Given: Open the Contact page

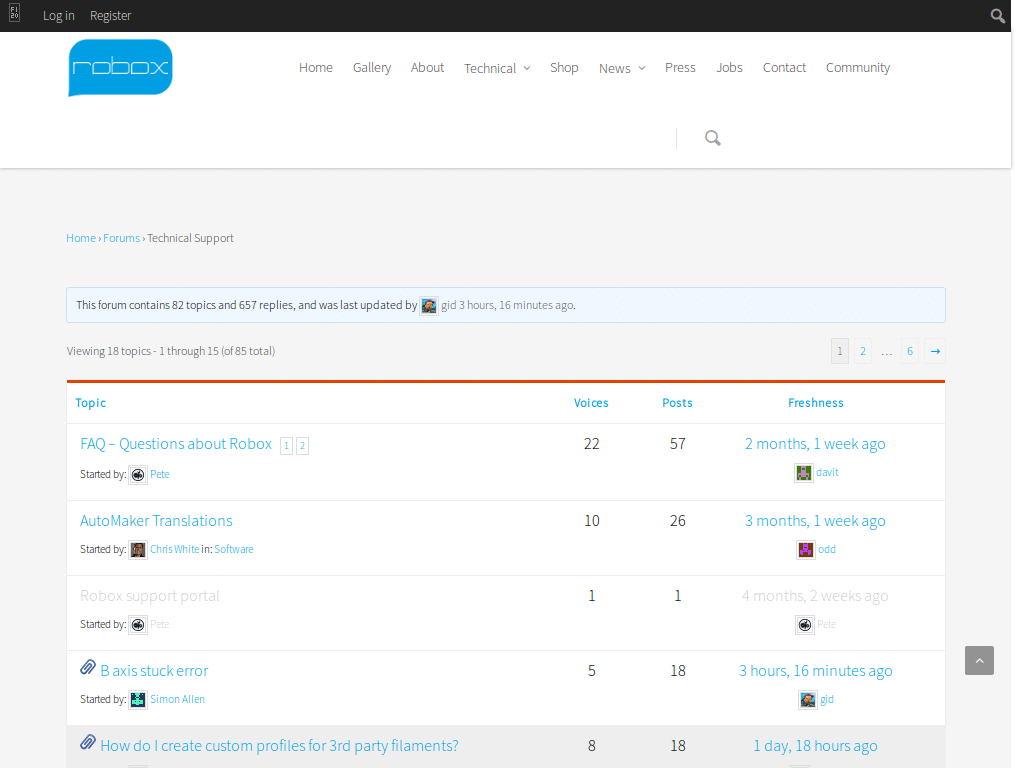Looking at the screenshot, I should tap(784, 68).
